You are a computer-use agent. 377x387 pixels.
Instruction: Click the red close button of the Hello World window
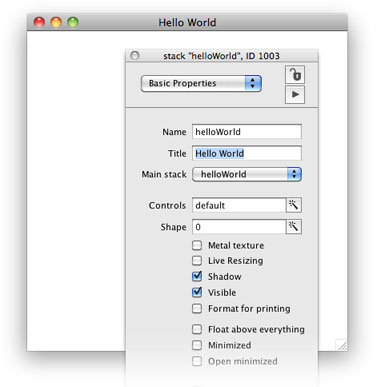(x=39, y=22)
